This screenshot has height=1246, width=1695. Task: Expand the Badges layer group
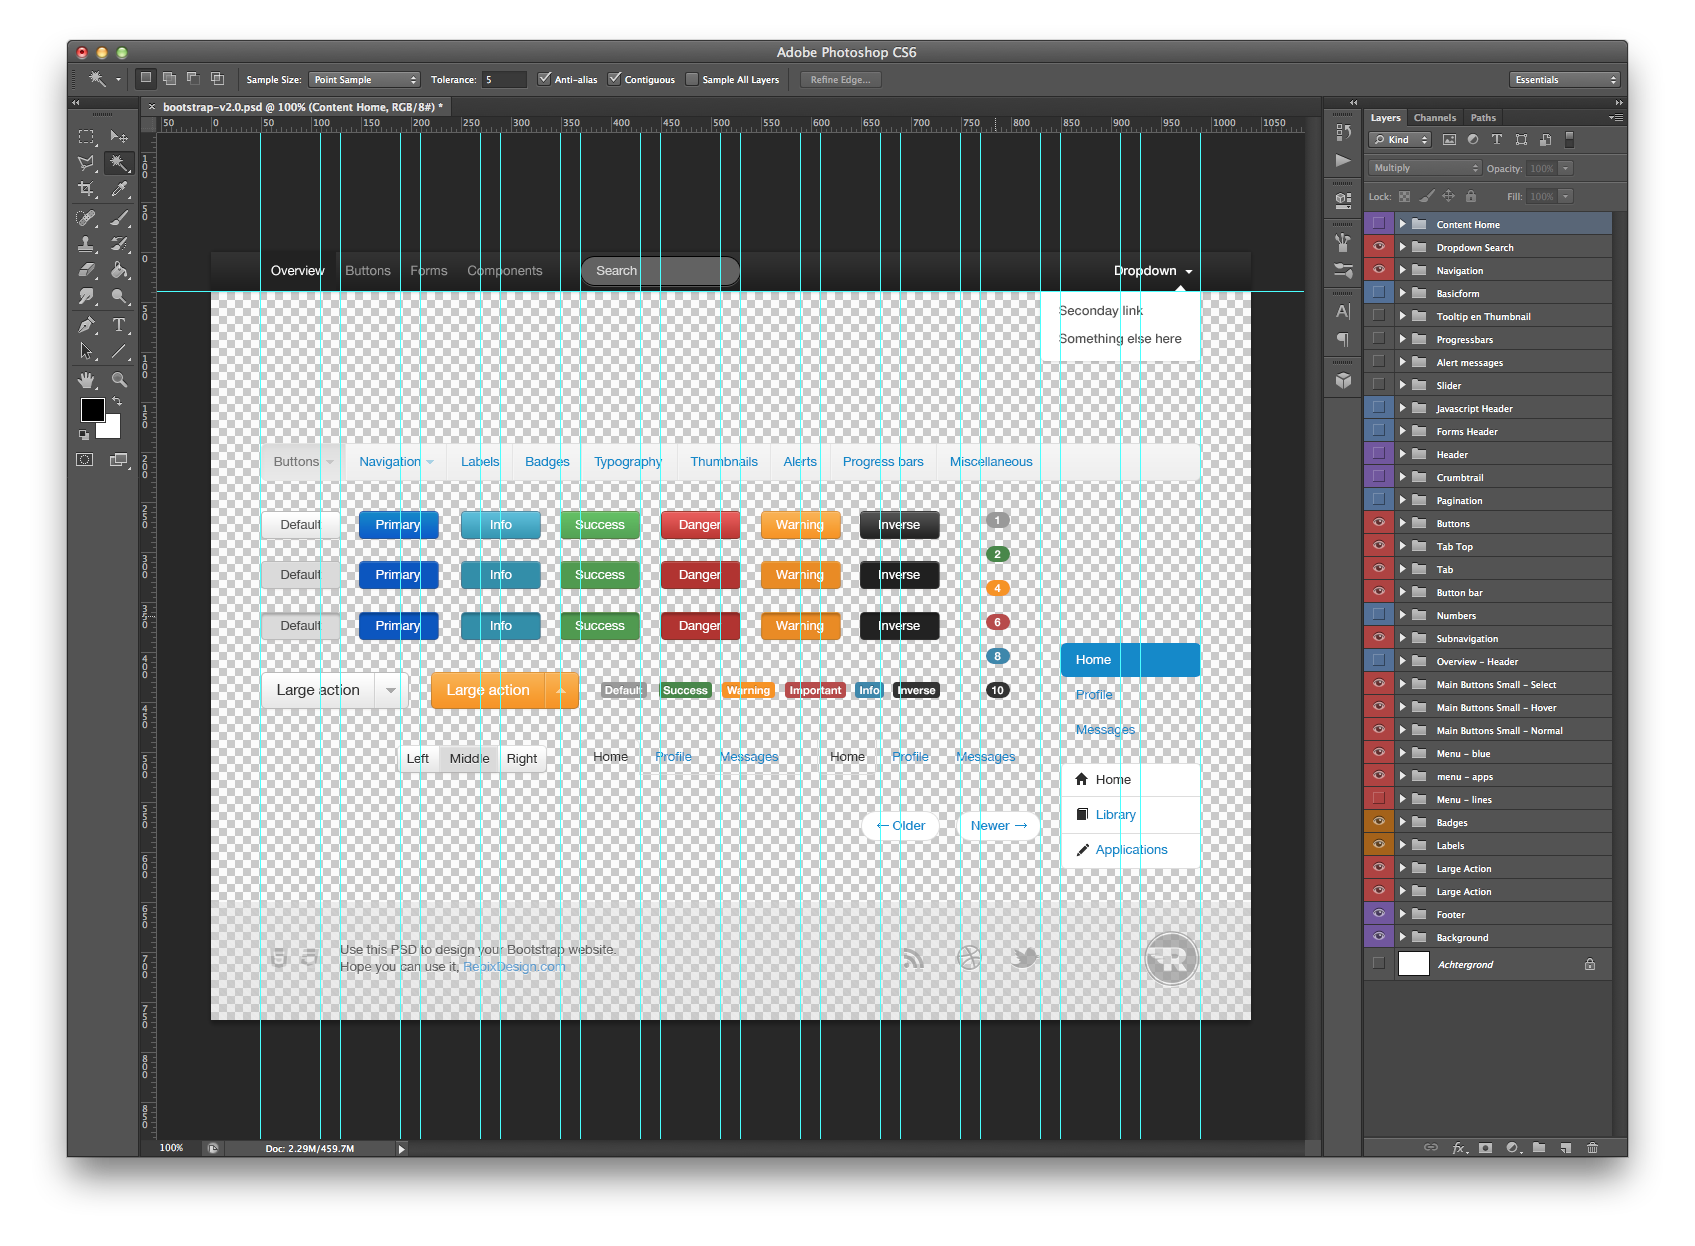click(x=1403, y=822)
